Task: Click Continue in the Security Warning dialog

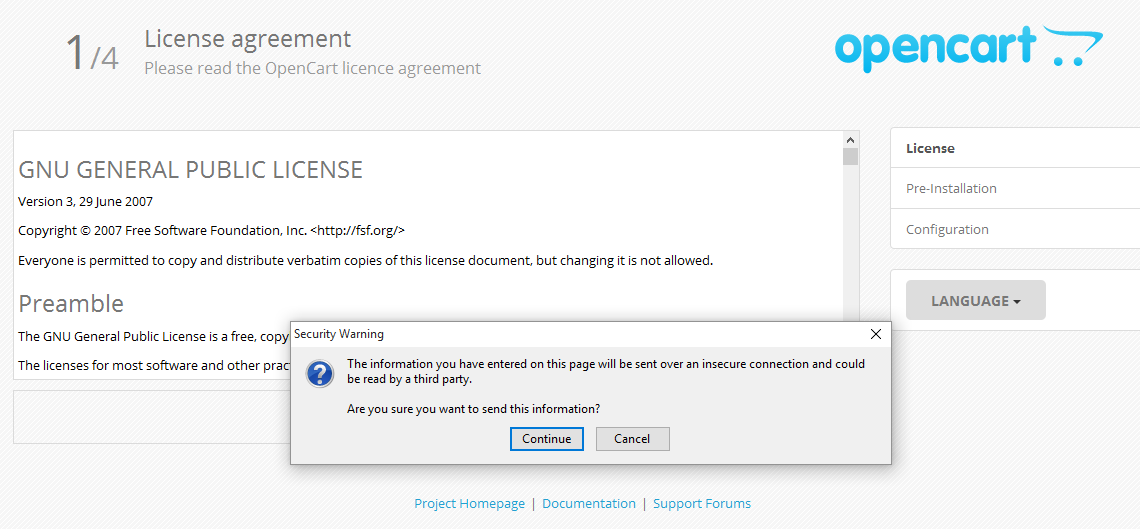Action: (547, 439)
